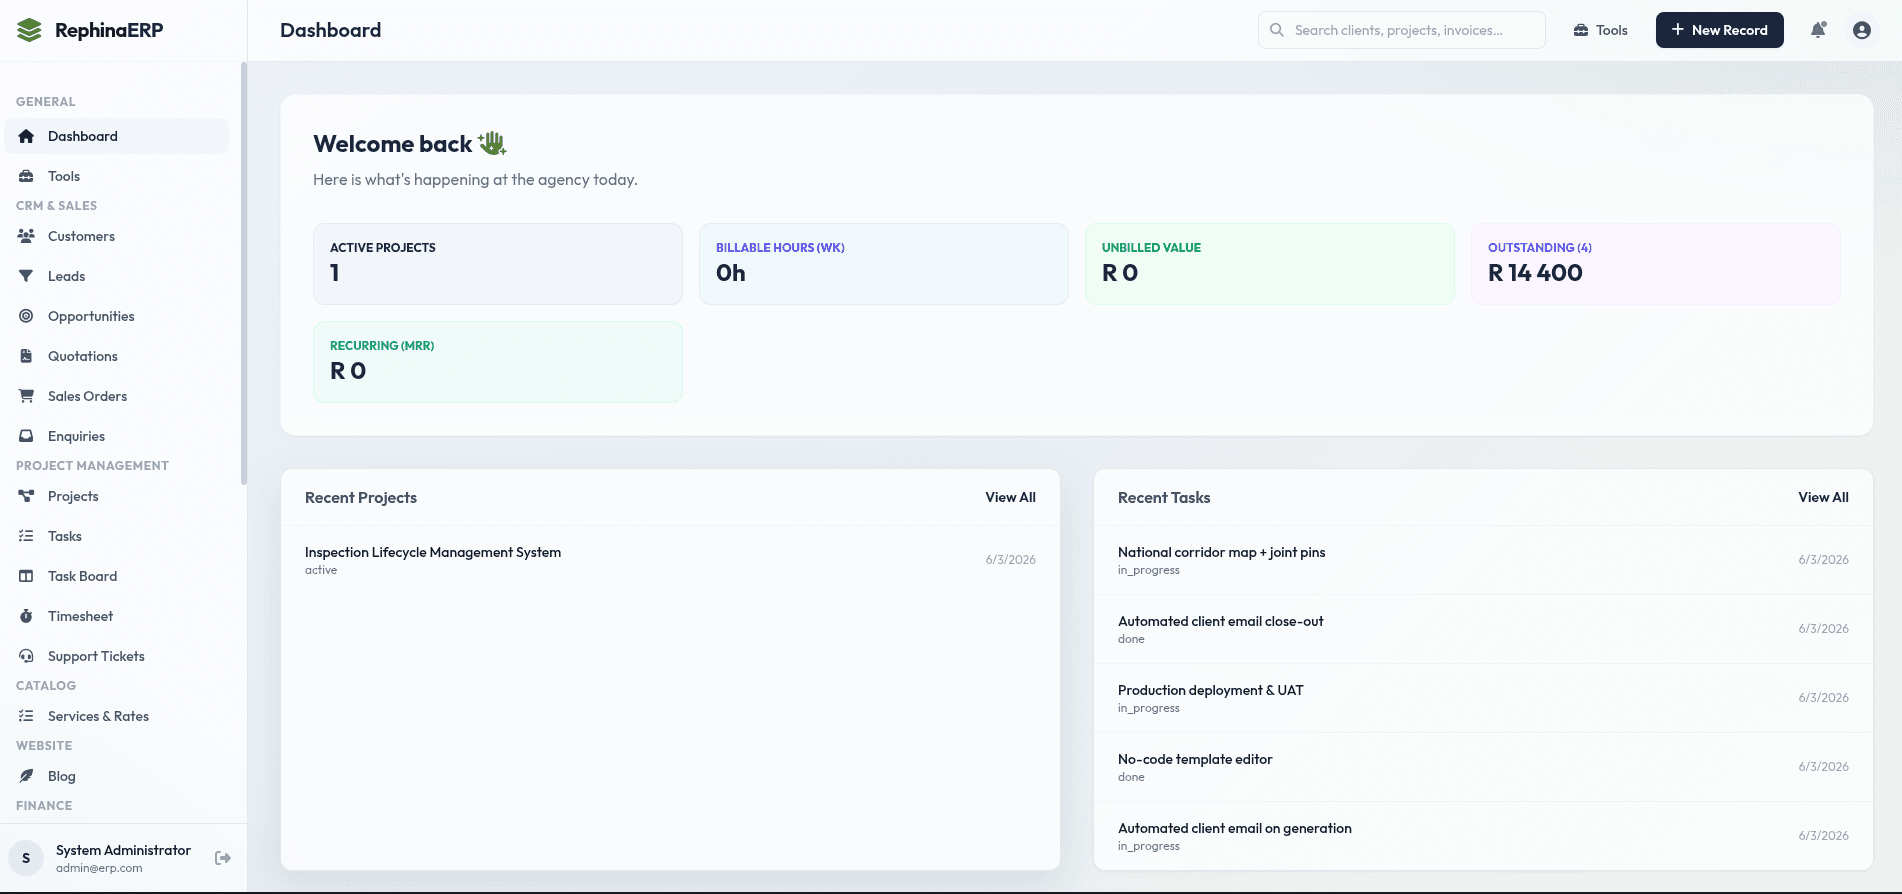The width and height of the screenshot is (1902, 894).
Task: Click the Support Tickets headset icon
Action: (26, 656)
